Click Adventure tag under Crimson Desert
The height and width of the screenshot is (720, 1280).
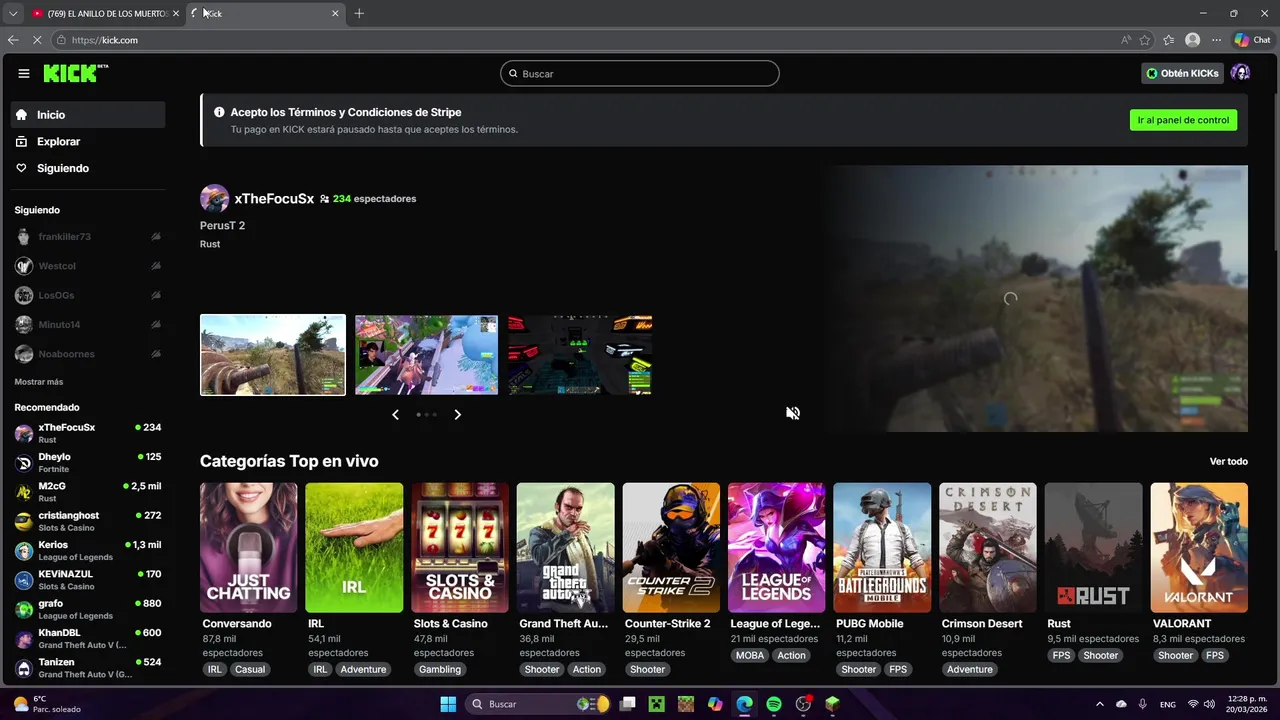pos(970,669)
